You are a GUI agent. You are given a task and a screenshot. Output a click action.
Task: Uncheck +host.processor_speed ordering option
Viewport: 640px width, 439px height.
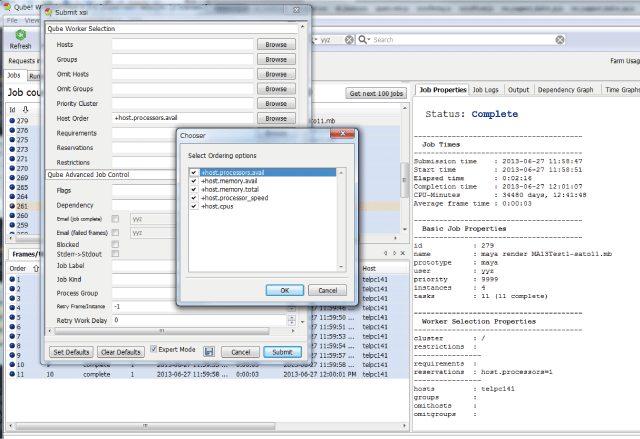pos(194,198)
